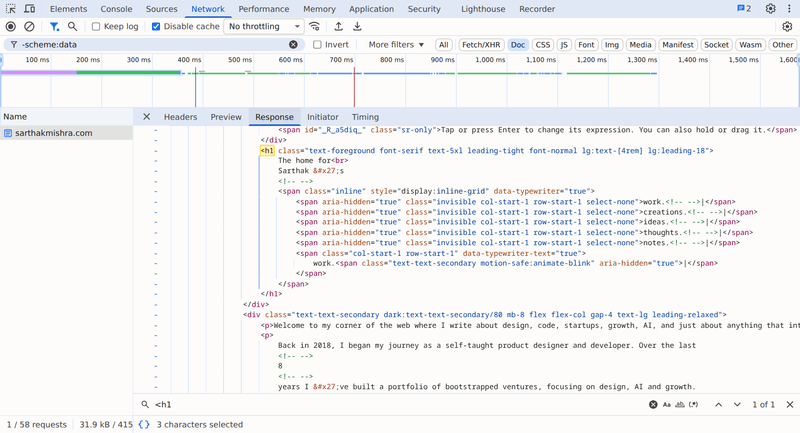Close the request details pane

point(146,117)
